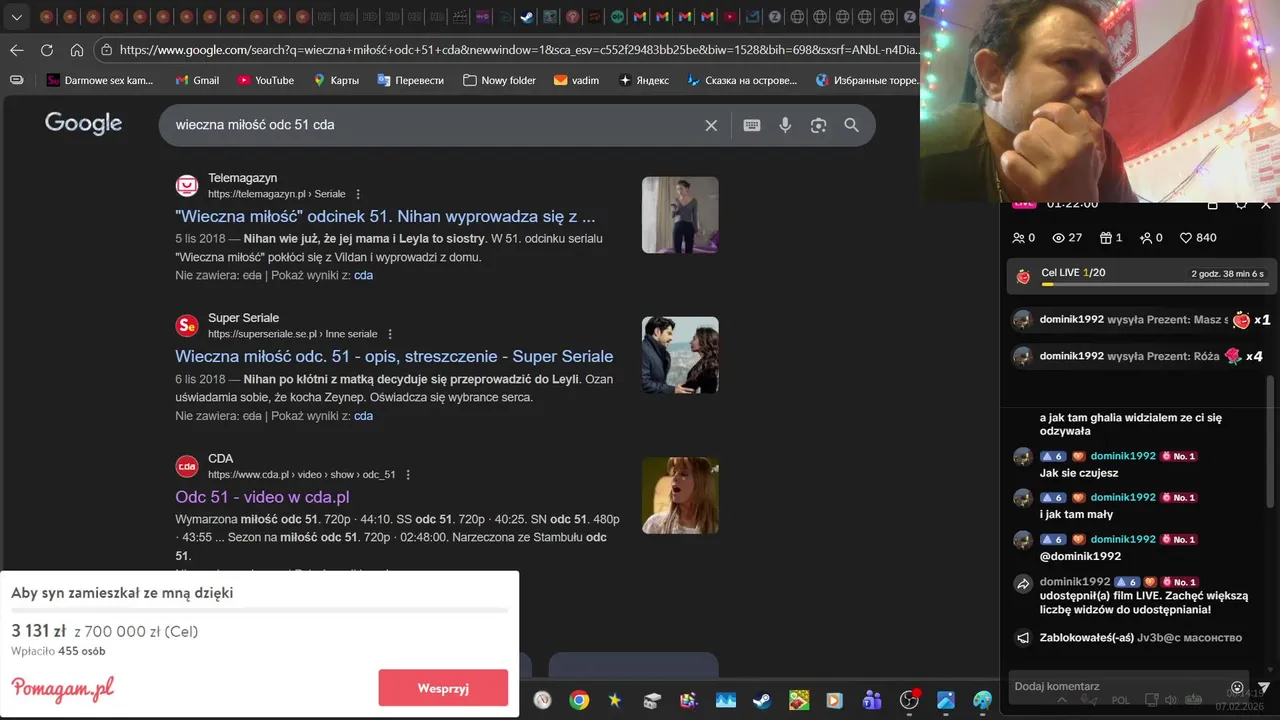Open the Odc 51 - video w cda.pl result

262,497
